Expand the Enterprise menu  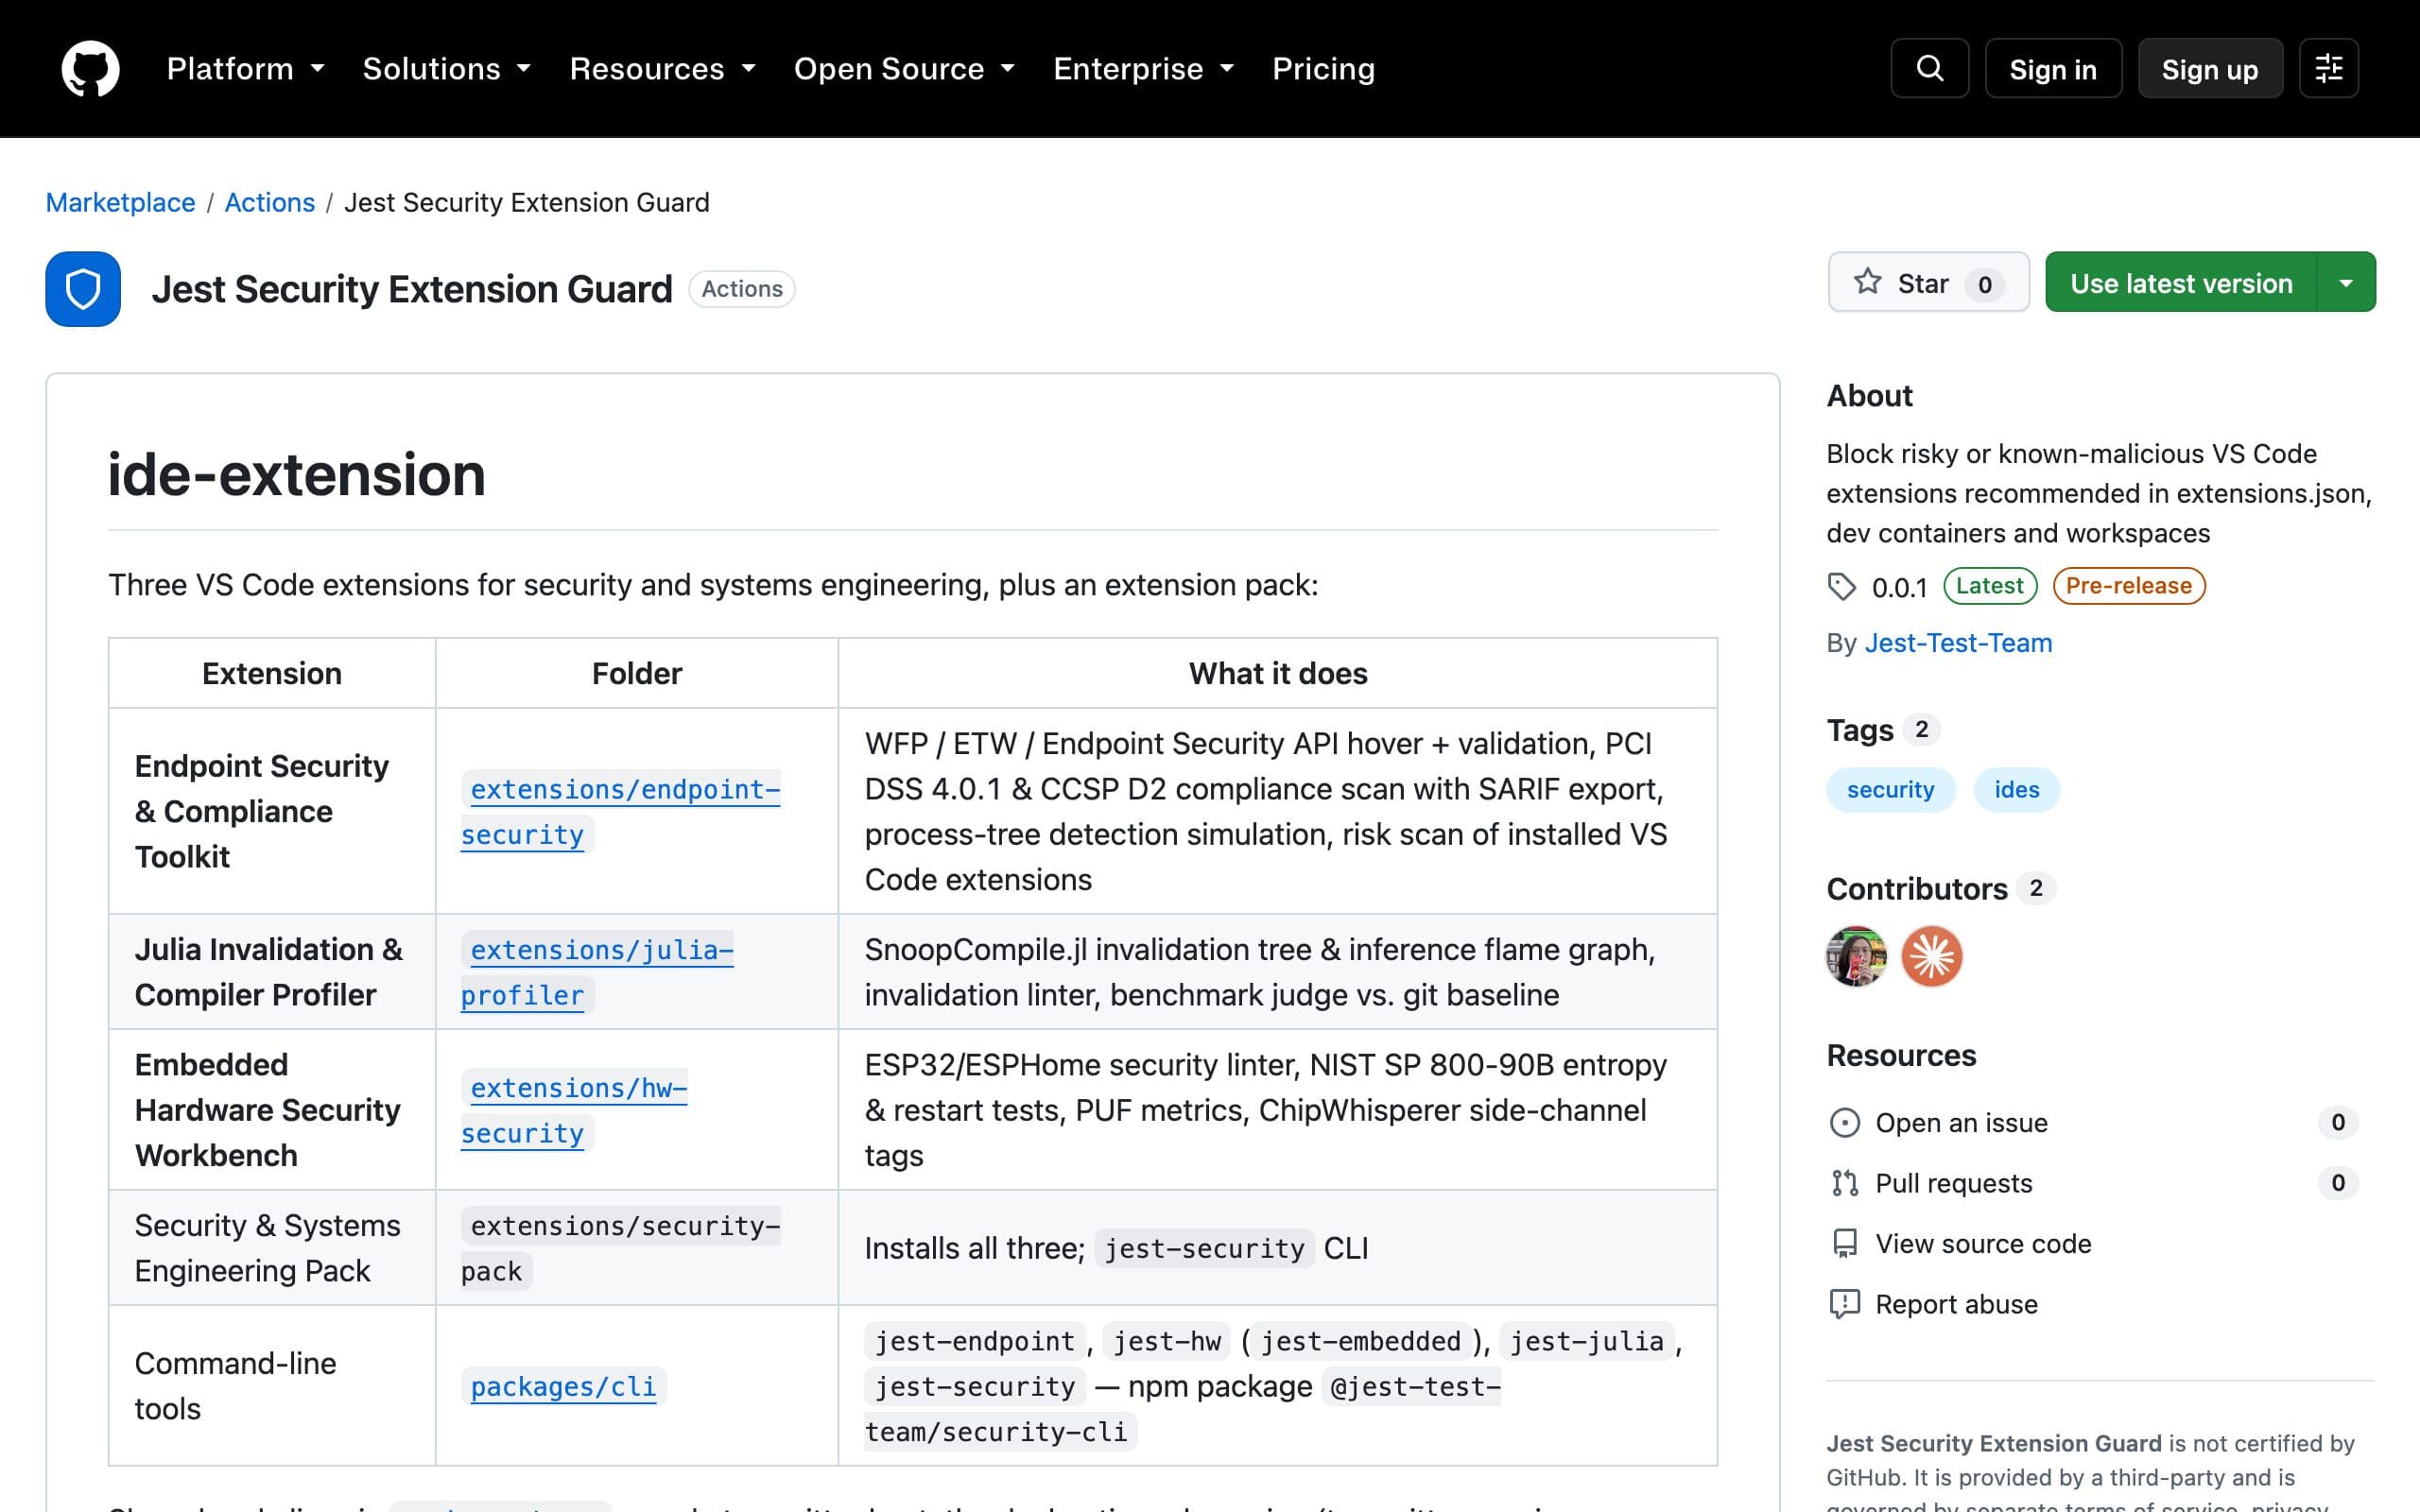[1143, 68]
